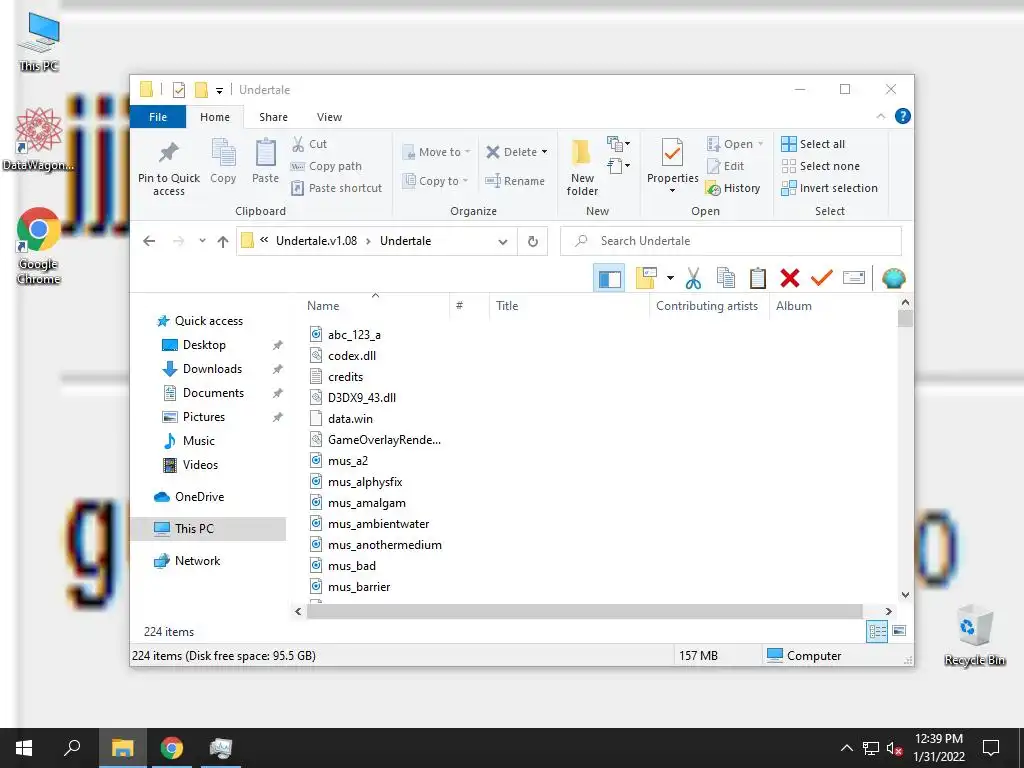The width and height of the screenshot is (1024, 768).
Task: Click Select none
Action: point(820,166)
